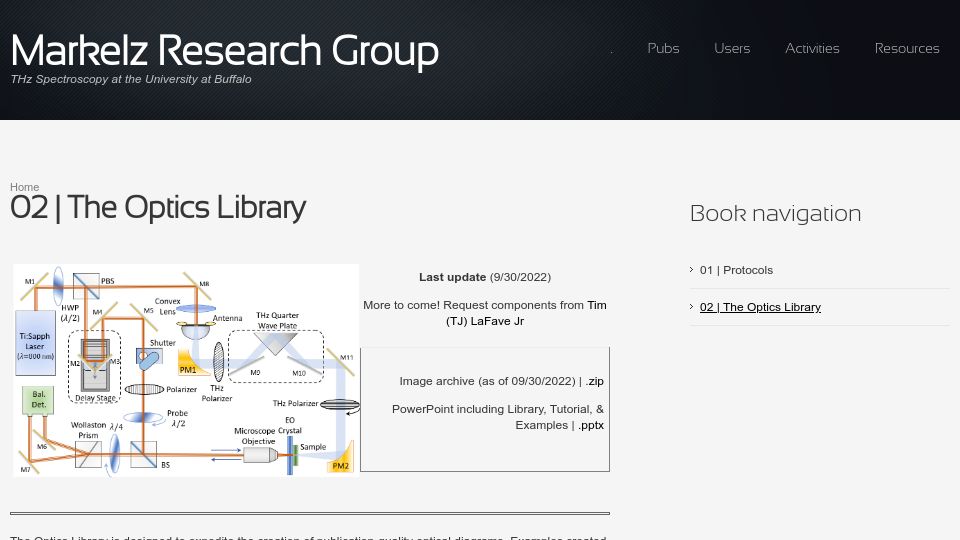Contact Tim (TJ) LaFave Jr link
The width and height of the screenshot is (960, 540).
[525, 313]
